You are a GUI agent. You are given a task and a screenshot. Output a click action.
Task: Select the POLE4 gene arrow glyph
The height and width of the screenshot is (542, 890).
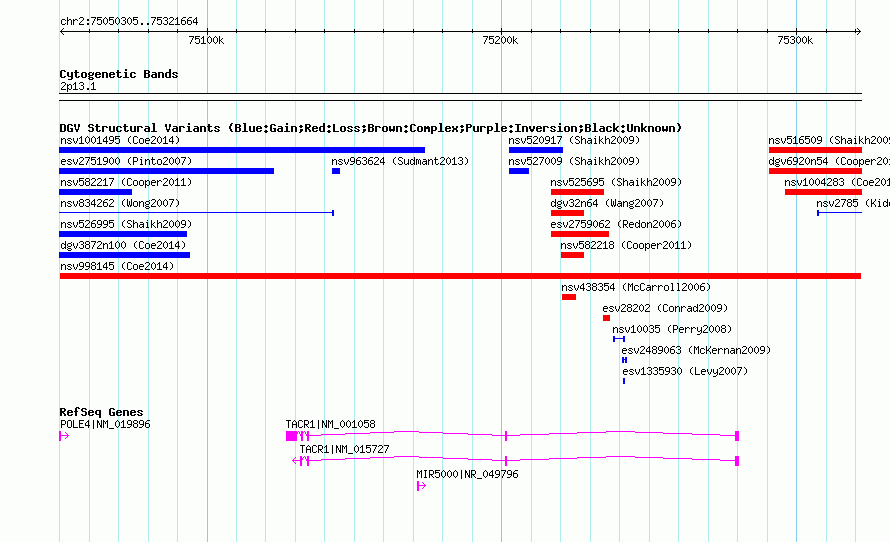point(64,436)
